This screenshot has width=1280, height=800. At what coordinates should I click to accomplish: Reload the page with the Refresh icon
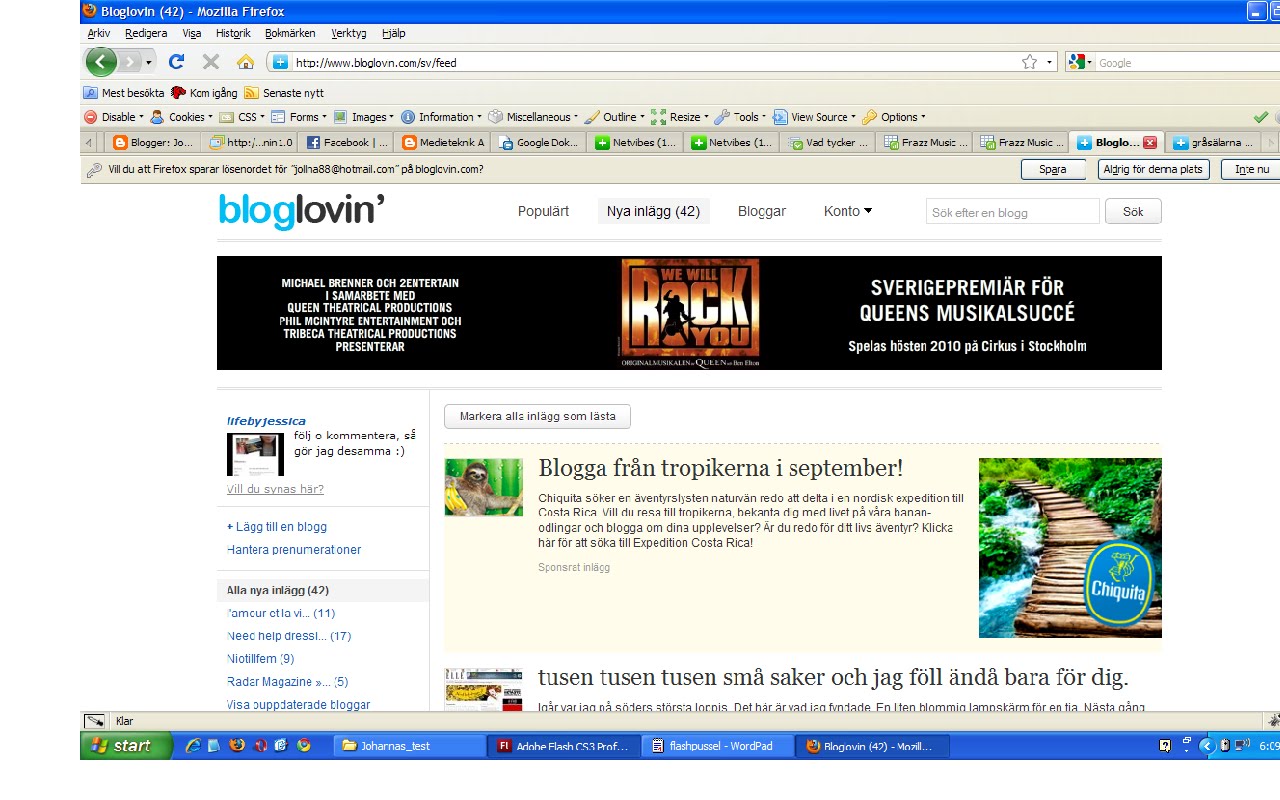tap(177, 62)
